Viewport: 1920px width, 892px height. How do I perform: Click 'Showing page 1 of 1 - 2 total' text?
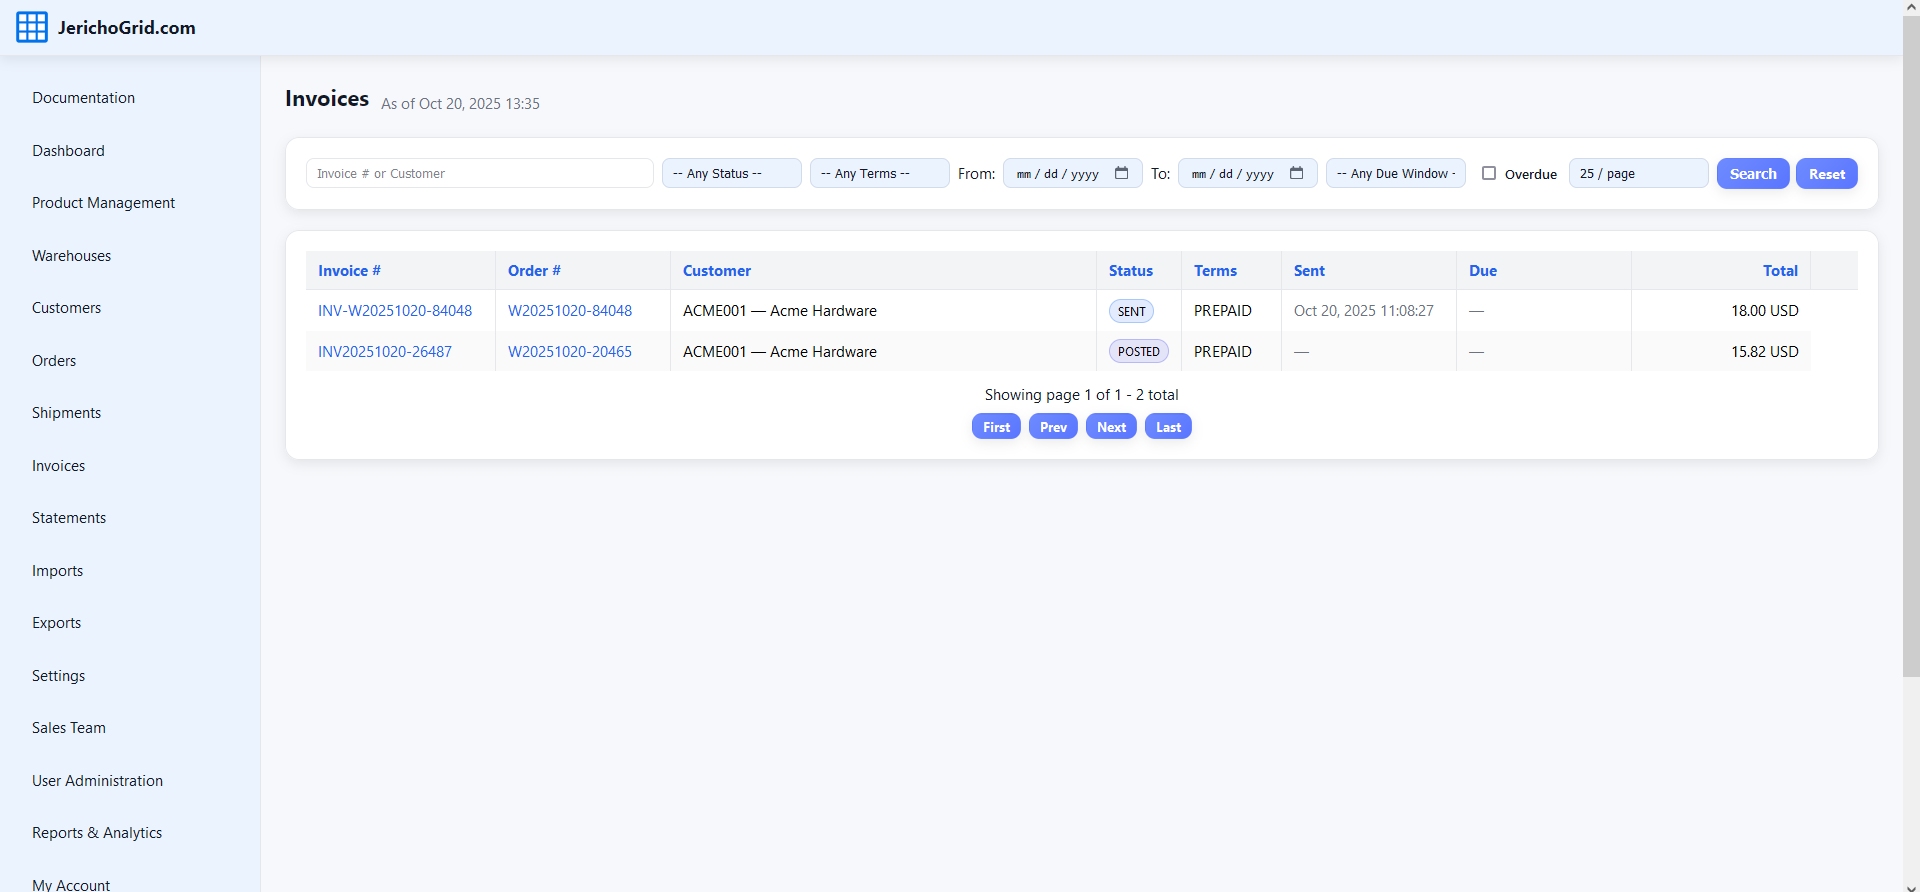point(1081,395)
